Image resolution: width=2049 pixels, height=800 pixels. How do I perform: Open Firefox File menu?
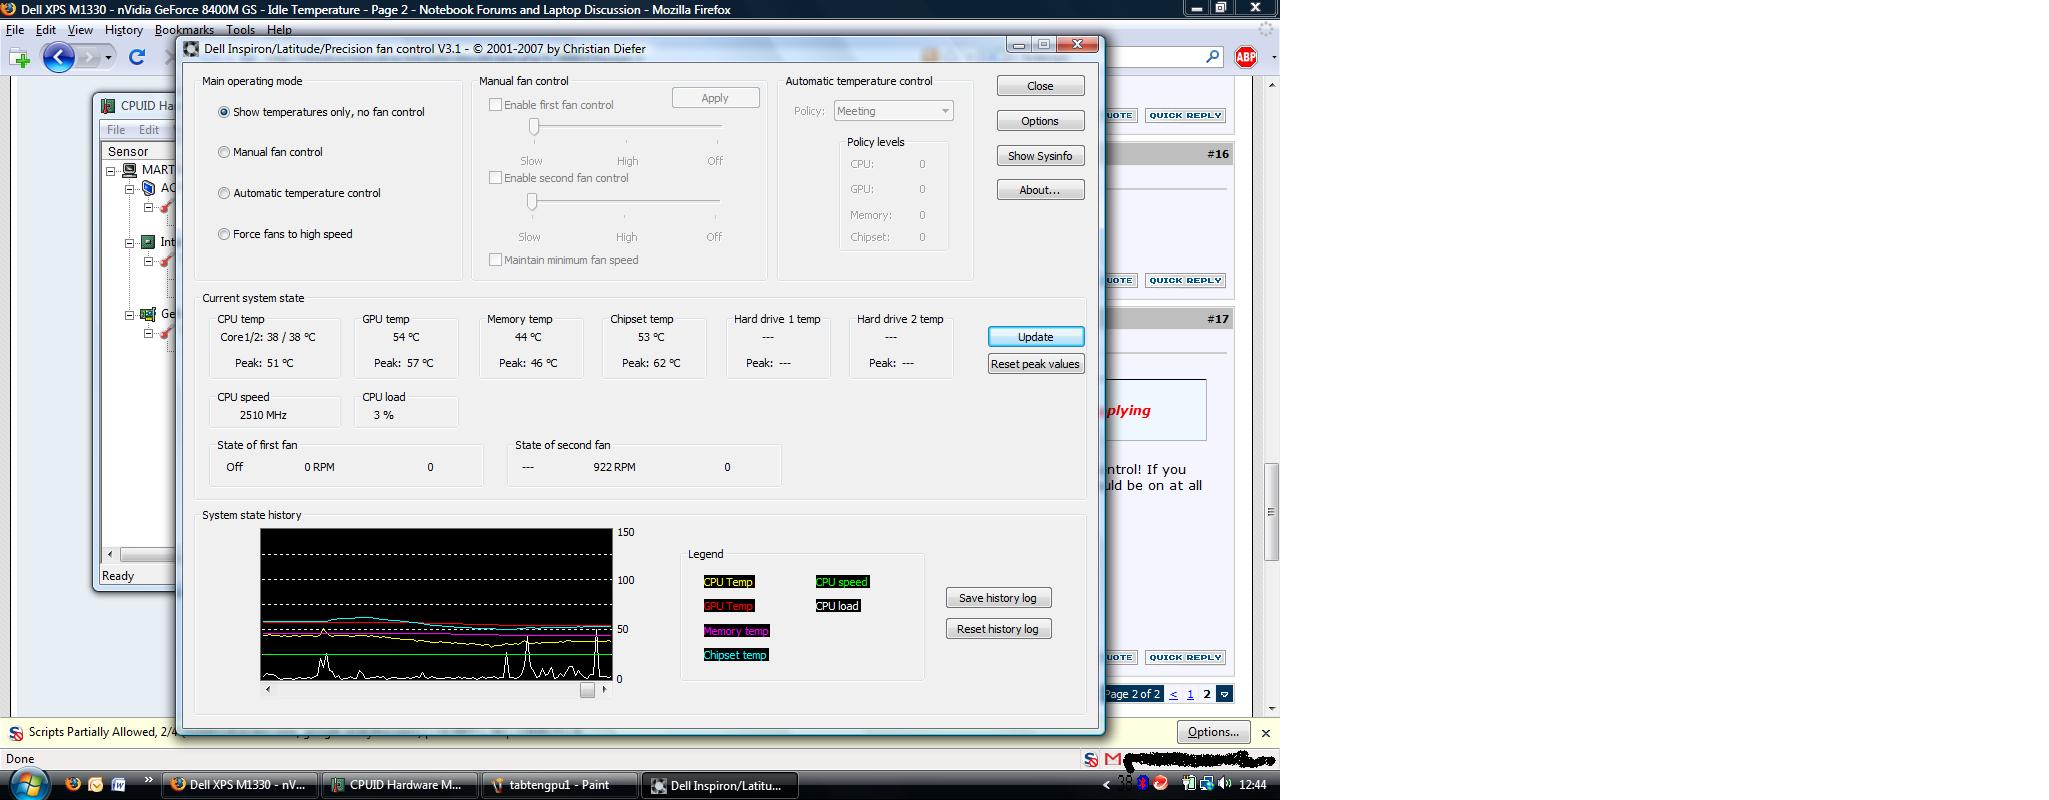[15, 30]
